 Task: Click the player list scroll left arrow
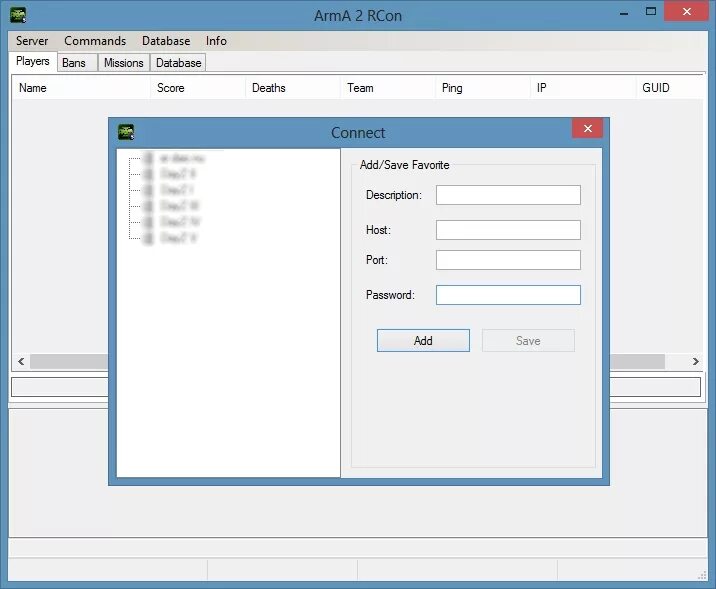[21, 361]
